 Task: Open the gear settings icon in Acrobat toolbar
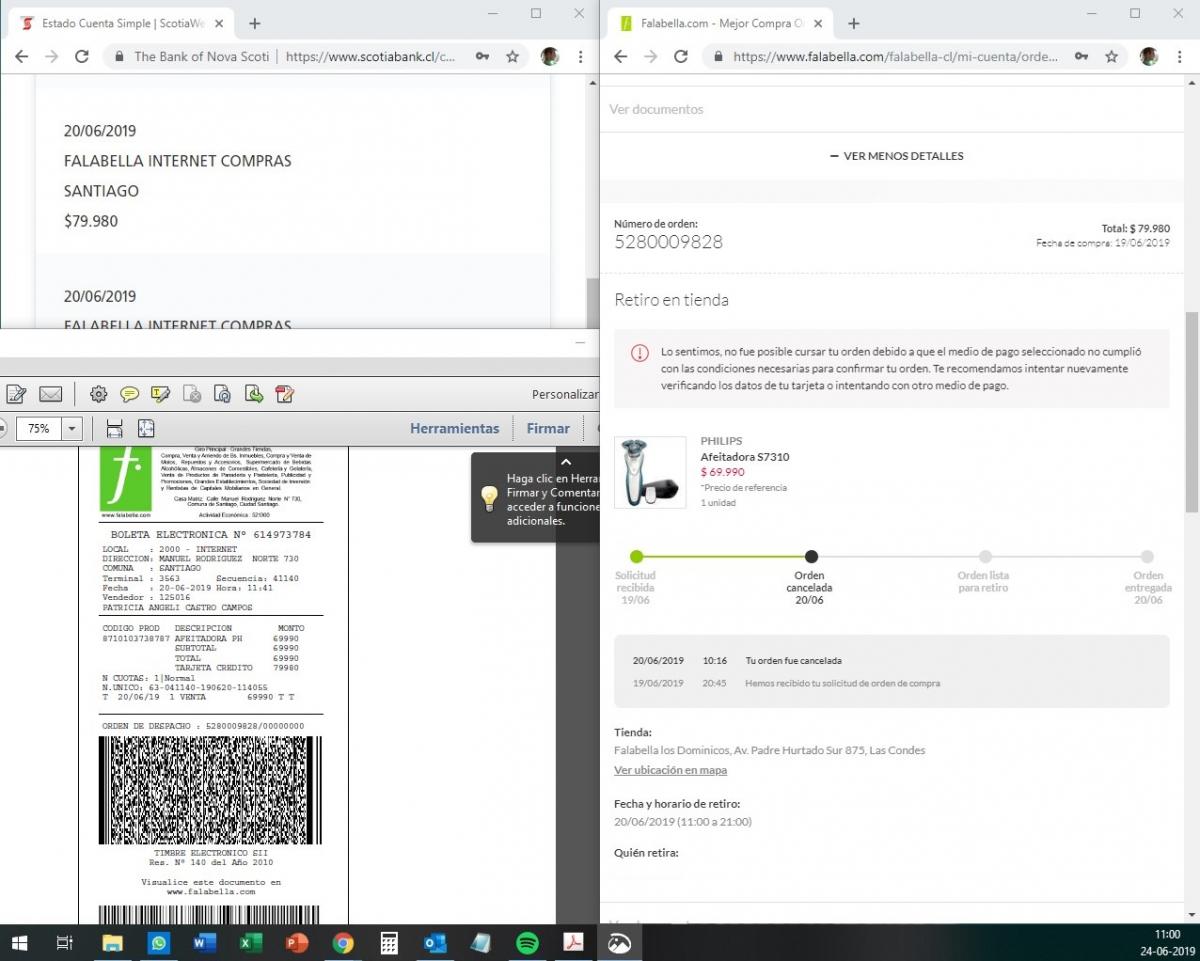[98, 394]
